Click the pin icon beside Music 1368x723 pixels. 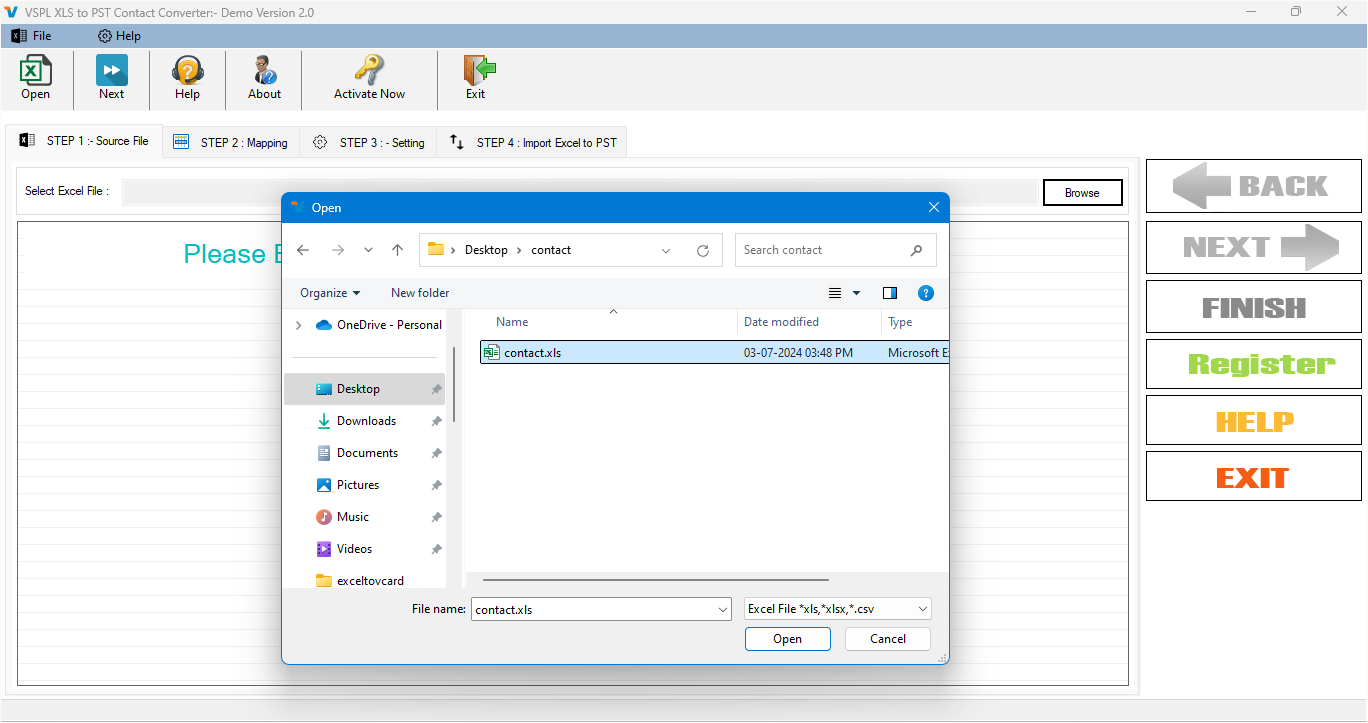(x=436, y=517)
